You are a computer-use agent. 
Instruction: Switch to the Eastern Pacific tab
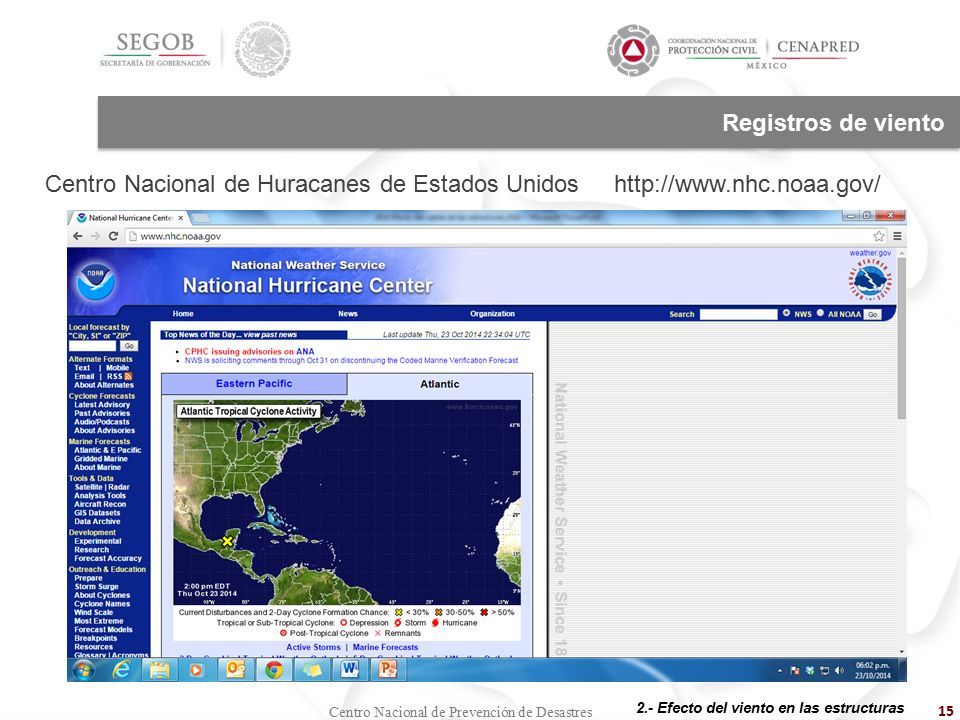pyautogui.click(x=254, y=384)
